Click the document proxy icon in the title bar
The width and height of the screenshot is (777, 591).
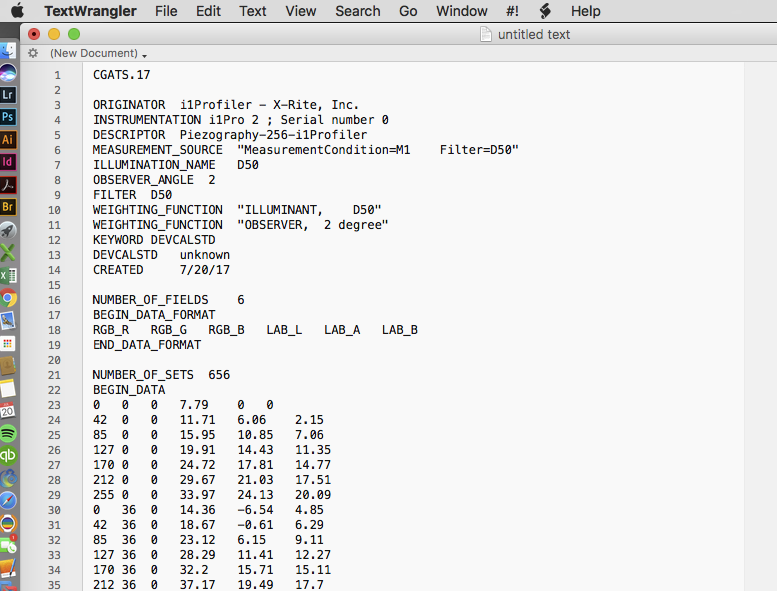[x=486, y=34]
